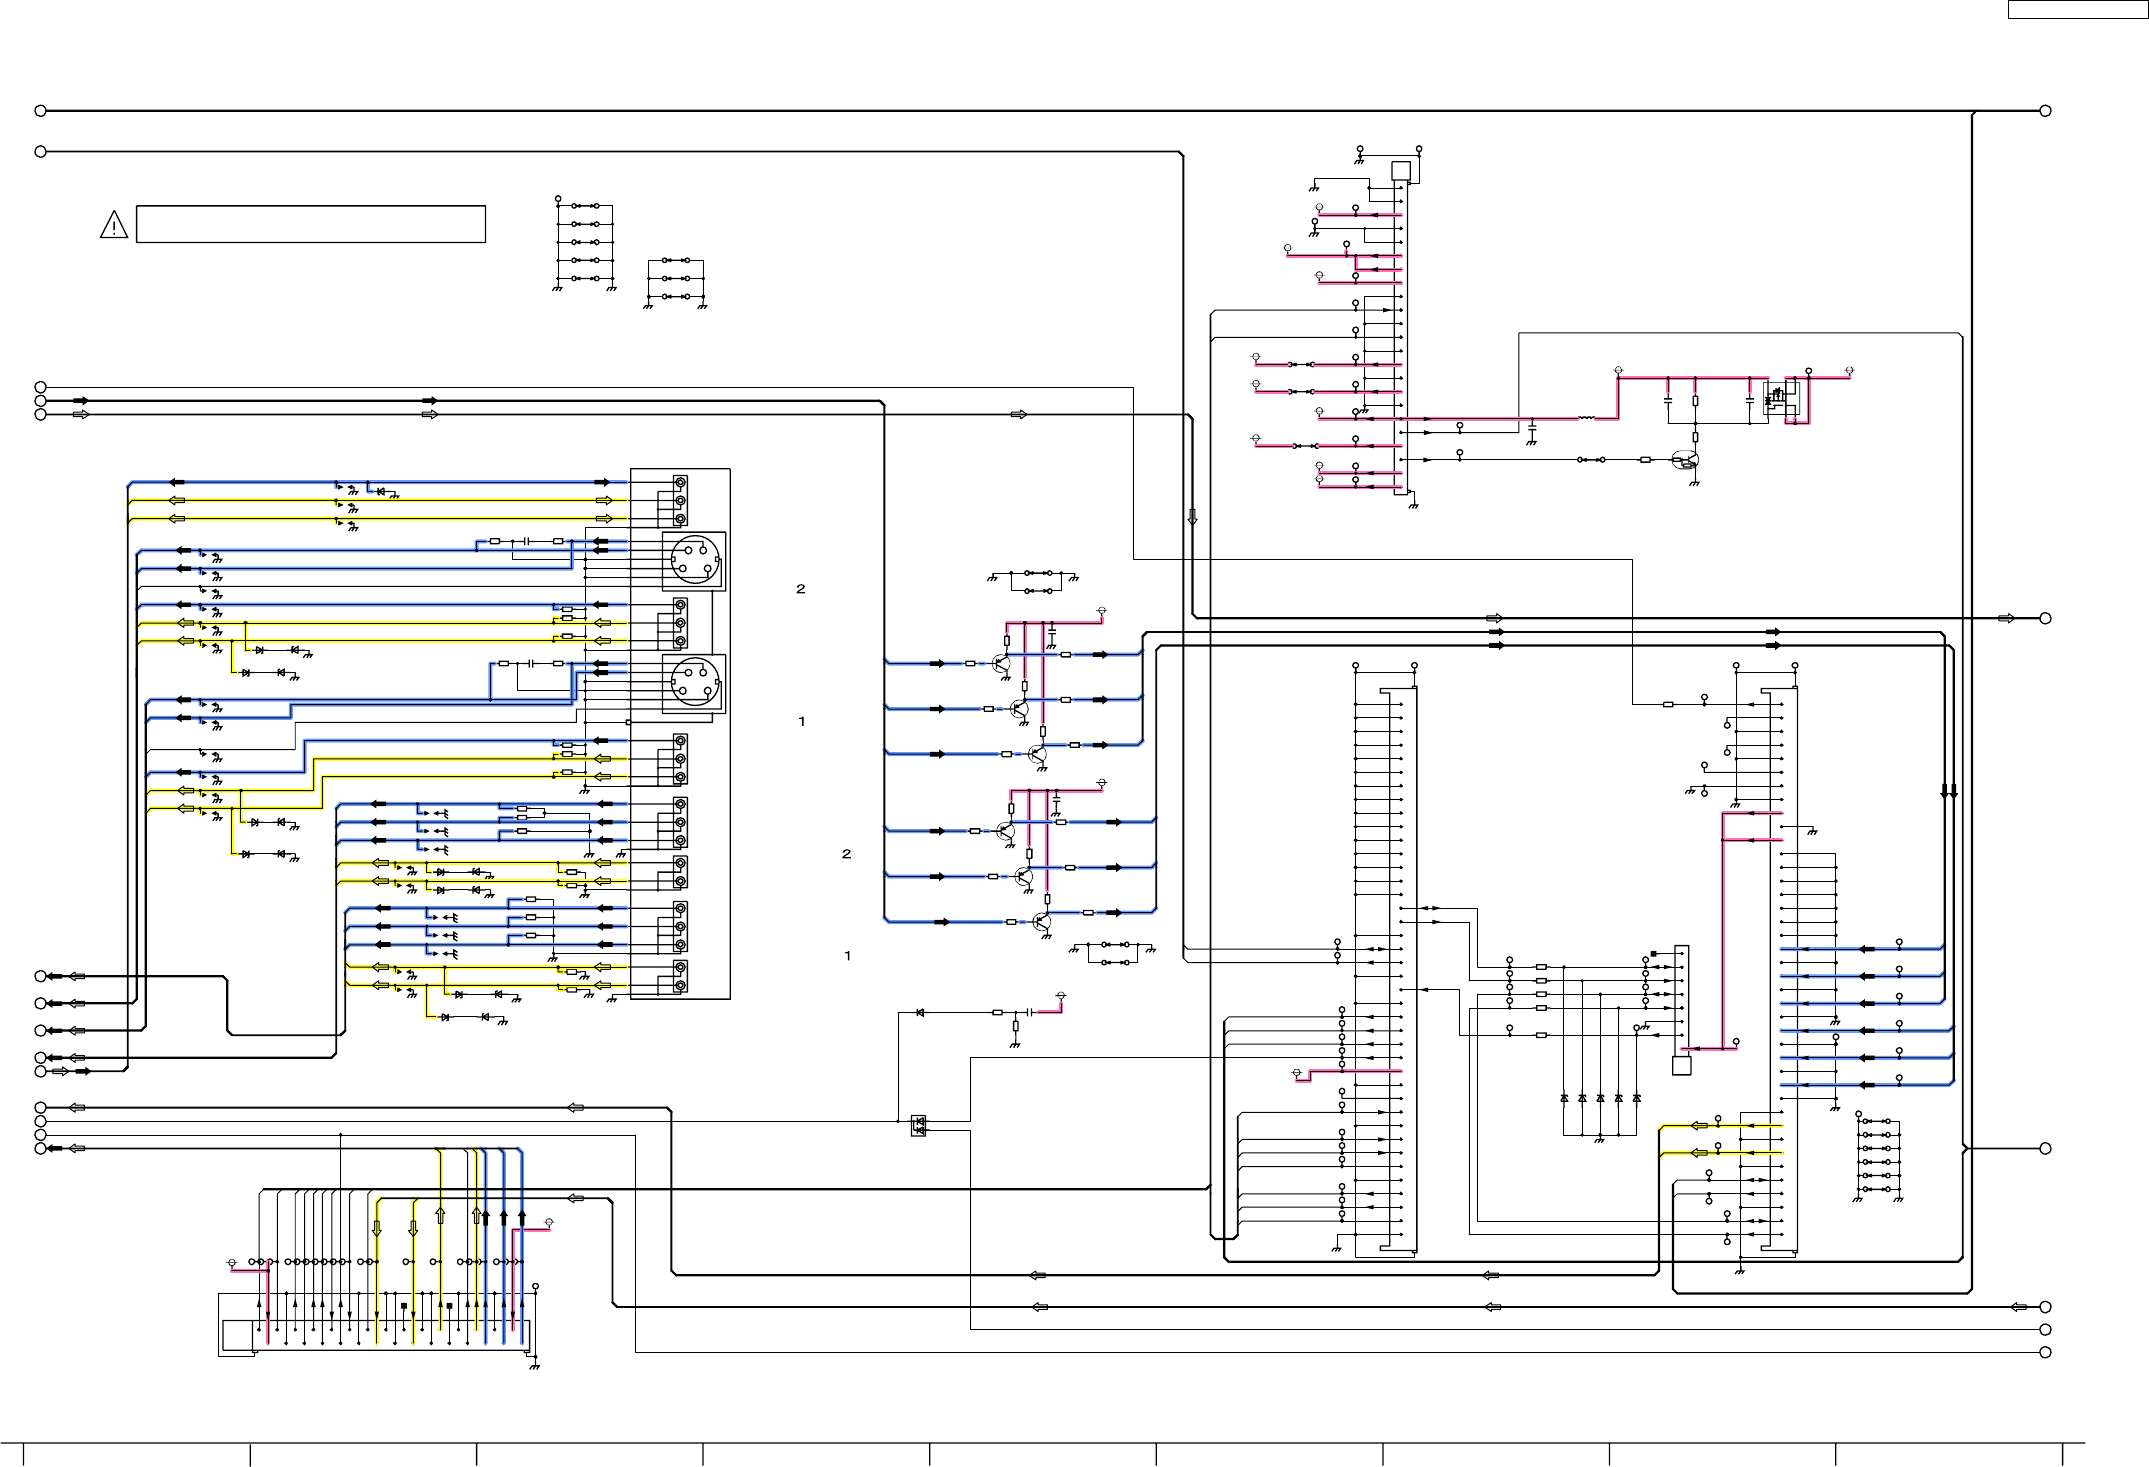Click the empty title box in the page corner
The width and height of the screenshot is (2149, 1467).
(x=2076, y=9)
